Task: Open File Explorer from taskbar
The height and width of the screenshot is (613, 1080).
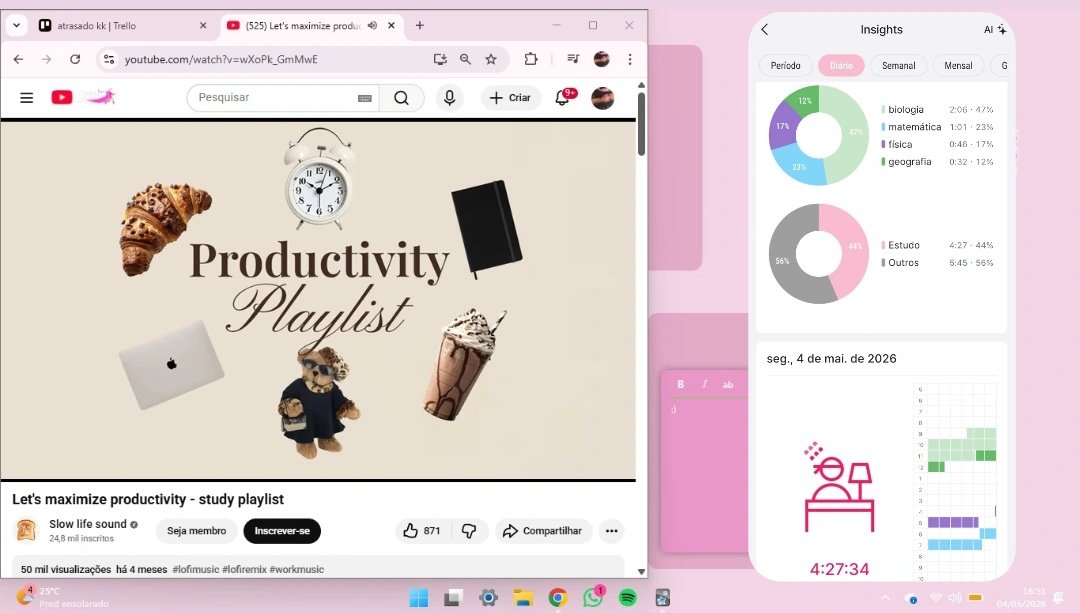Action: coord(523,597)
